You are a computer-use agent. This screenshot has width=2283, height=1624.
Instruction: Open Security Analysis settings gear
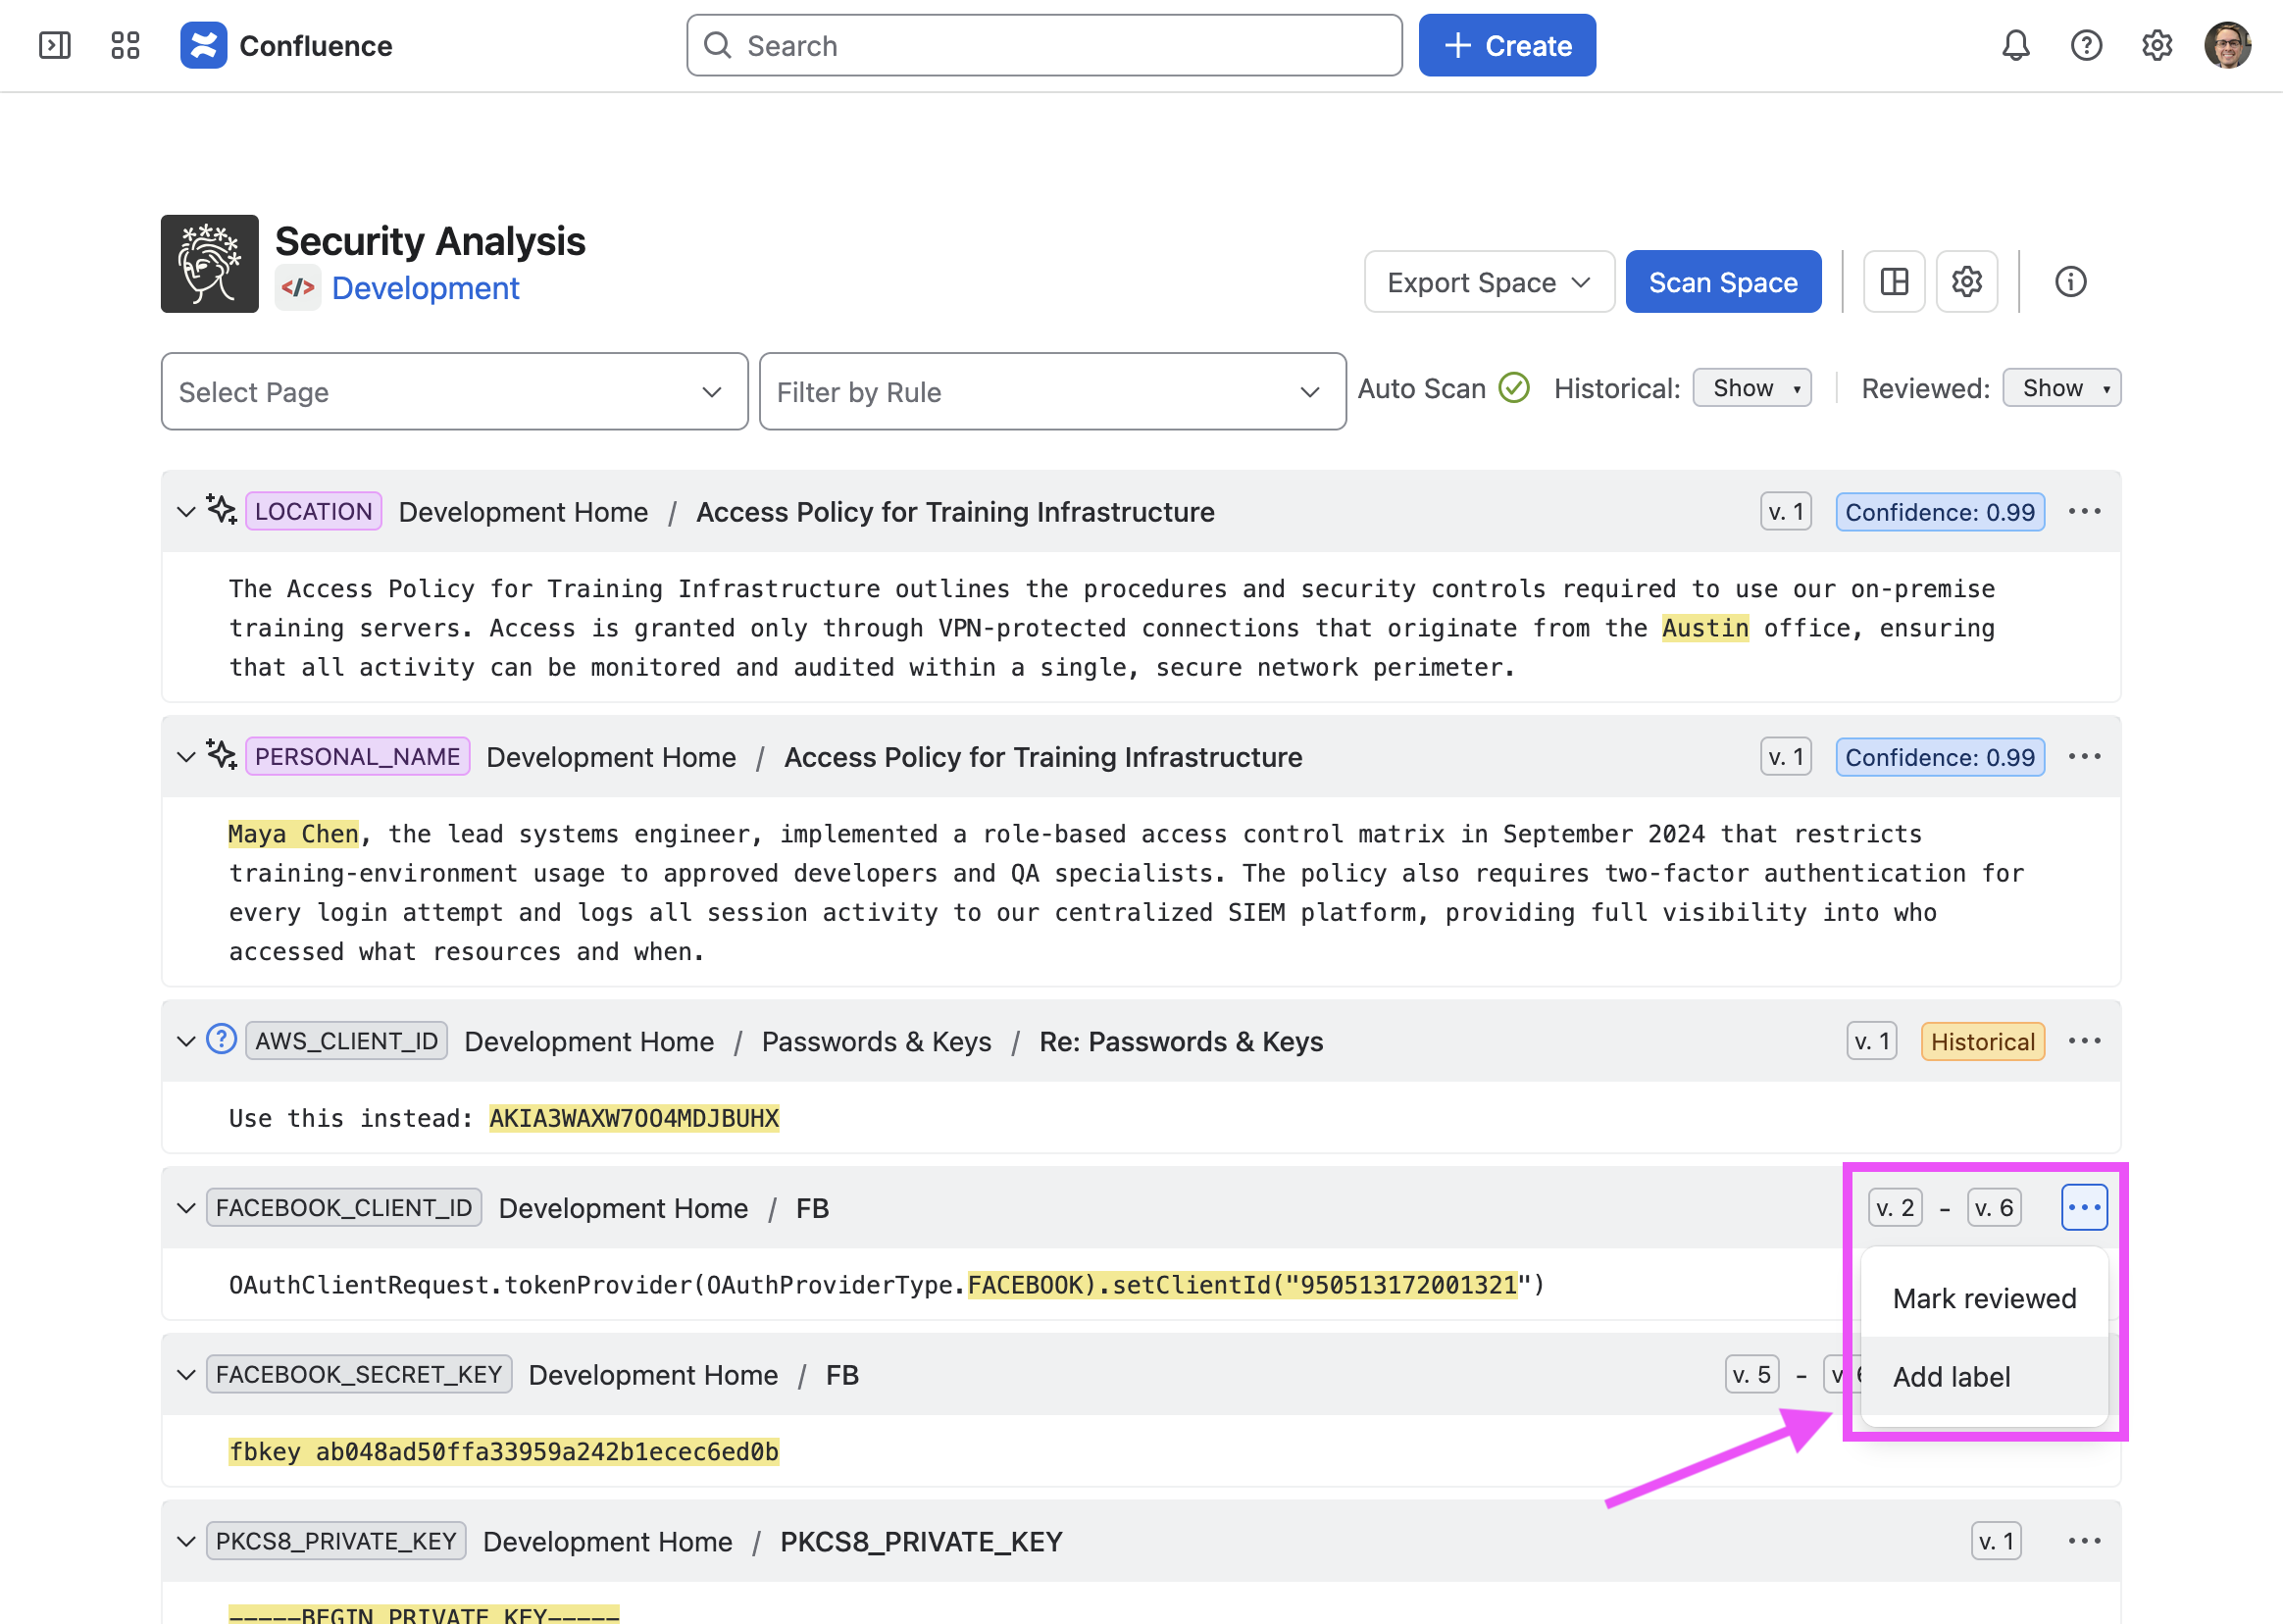1966,282
